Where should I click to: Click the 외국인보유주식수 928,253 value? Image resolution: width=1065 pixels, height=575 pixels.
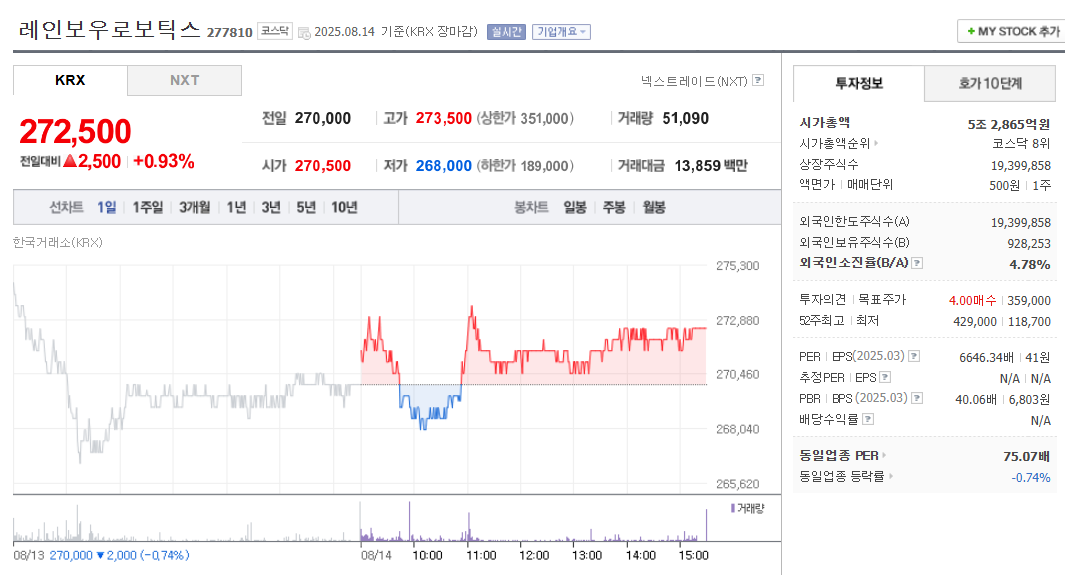pos(1028,243)
